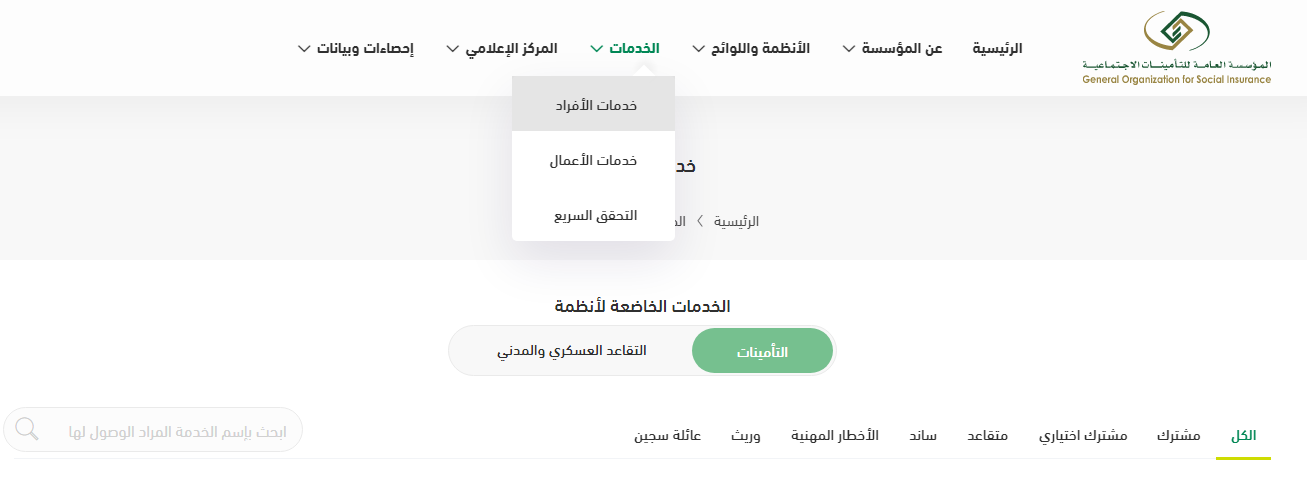Click the GOSI logo
The height and width of the screenshot is (491, 1307).
tap(1176, 48)
